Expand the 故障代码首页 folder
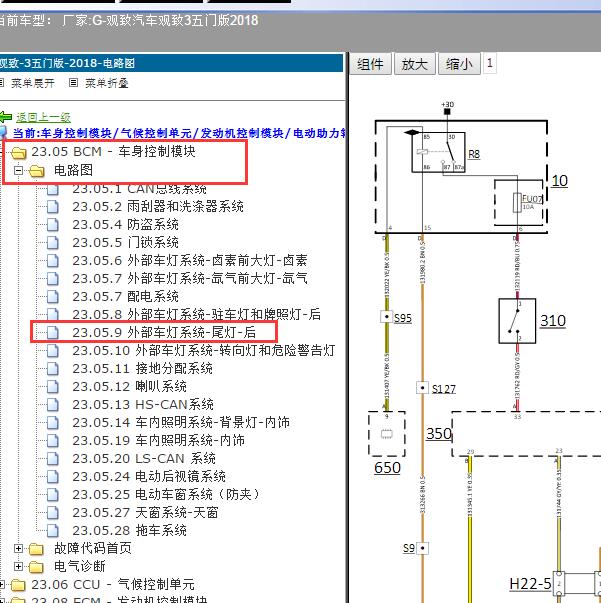Image resolution: width=601 pixels, height=603 pixels. click(18, 548)
